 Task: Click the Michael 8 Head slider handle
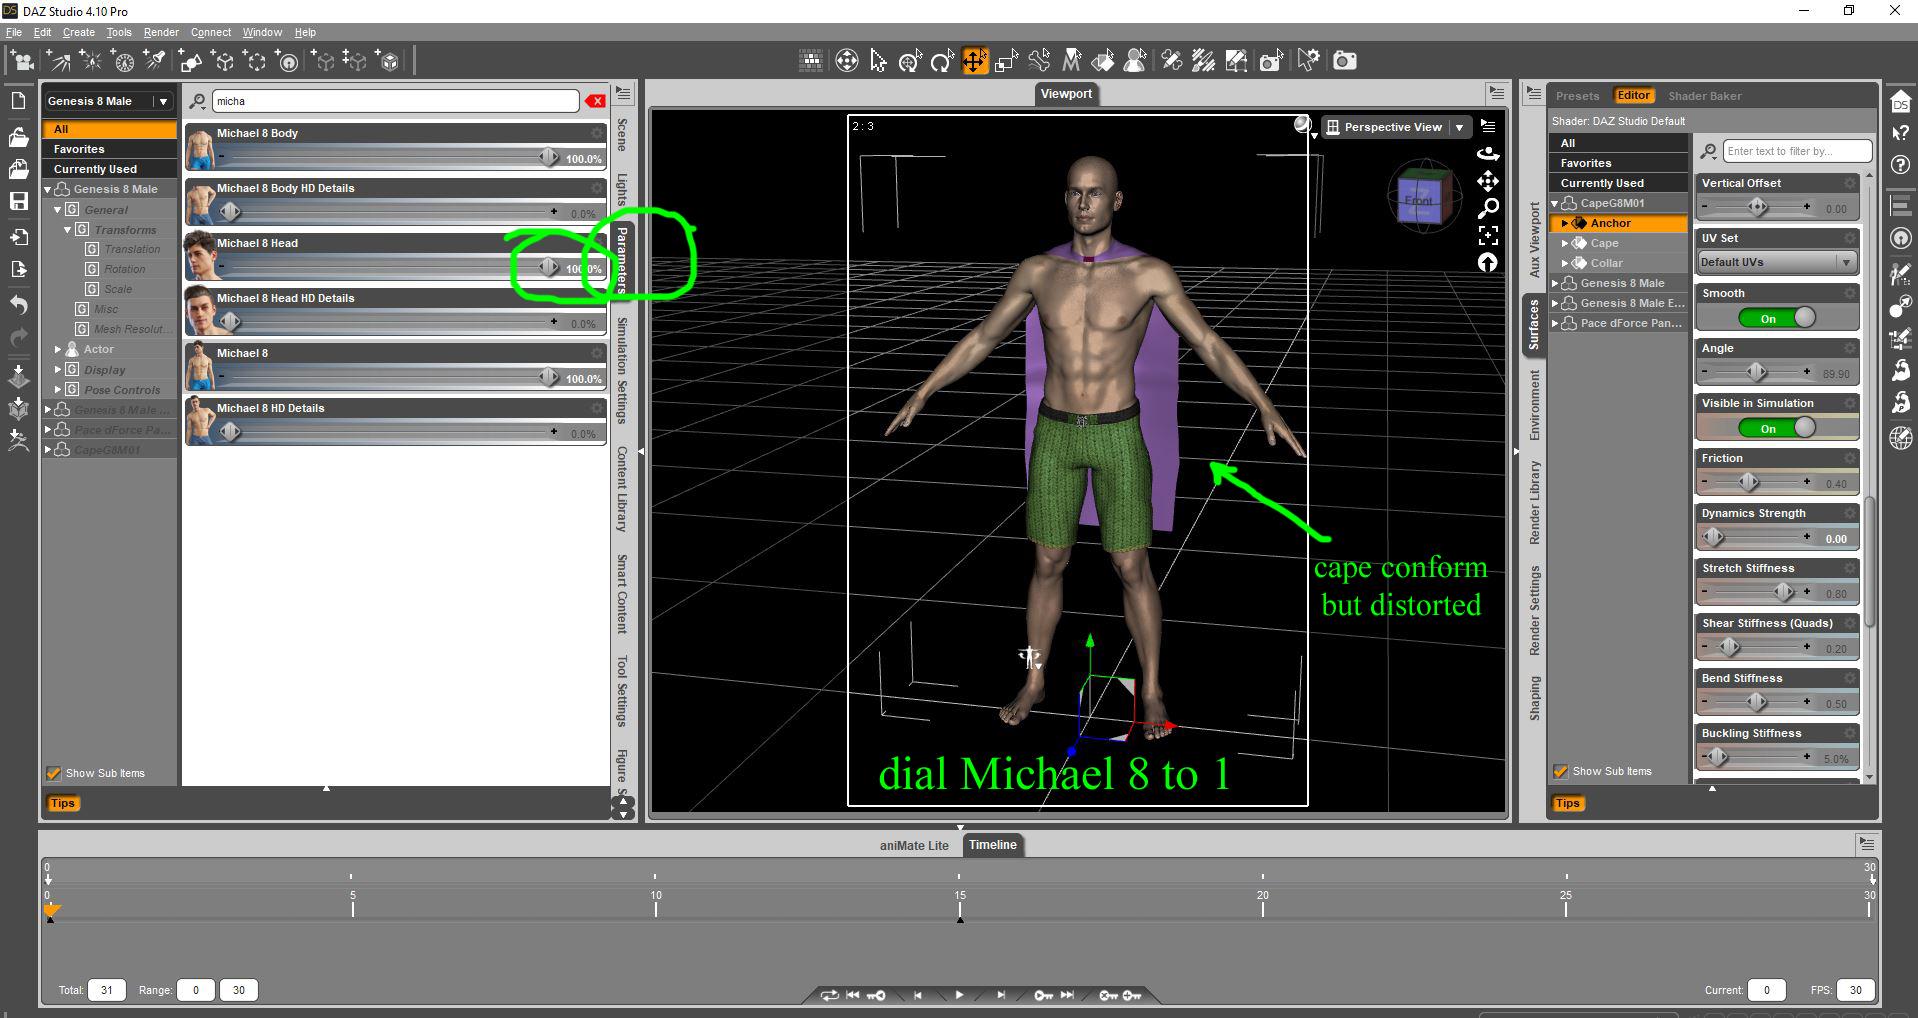coord(549,267)
